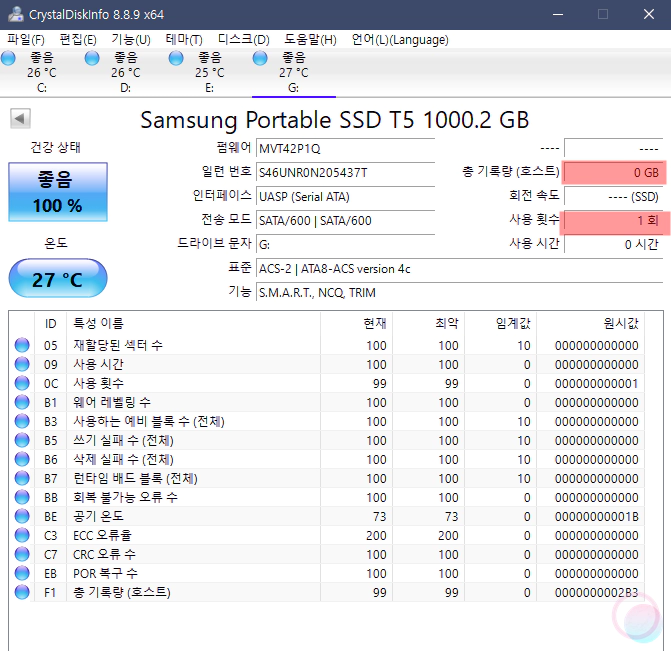Image resolution: width=671 pixels, height=651 pixels.
Task: Select the 사용하는 예비 블록 수 (전체) row
Action: 327,421
